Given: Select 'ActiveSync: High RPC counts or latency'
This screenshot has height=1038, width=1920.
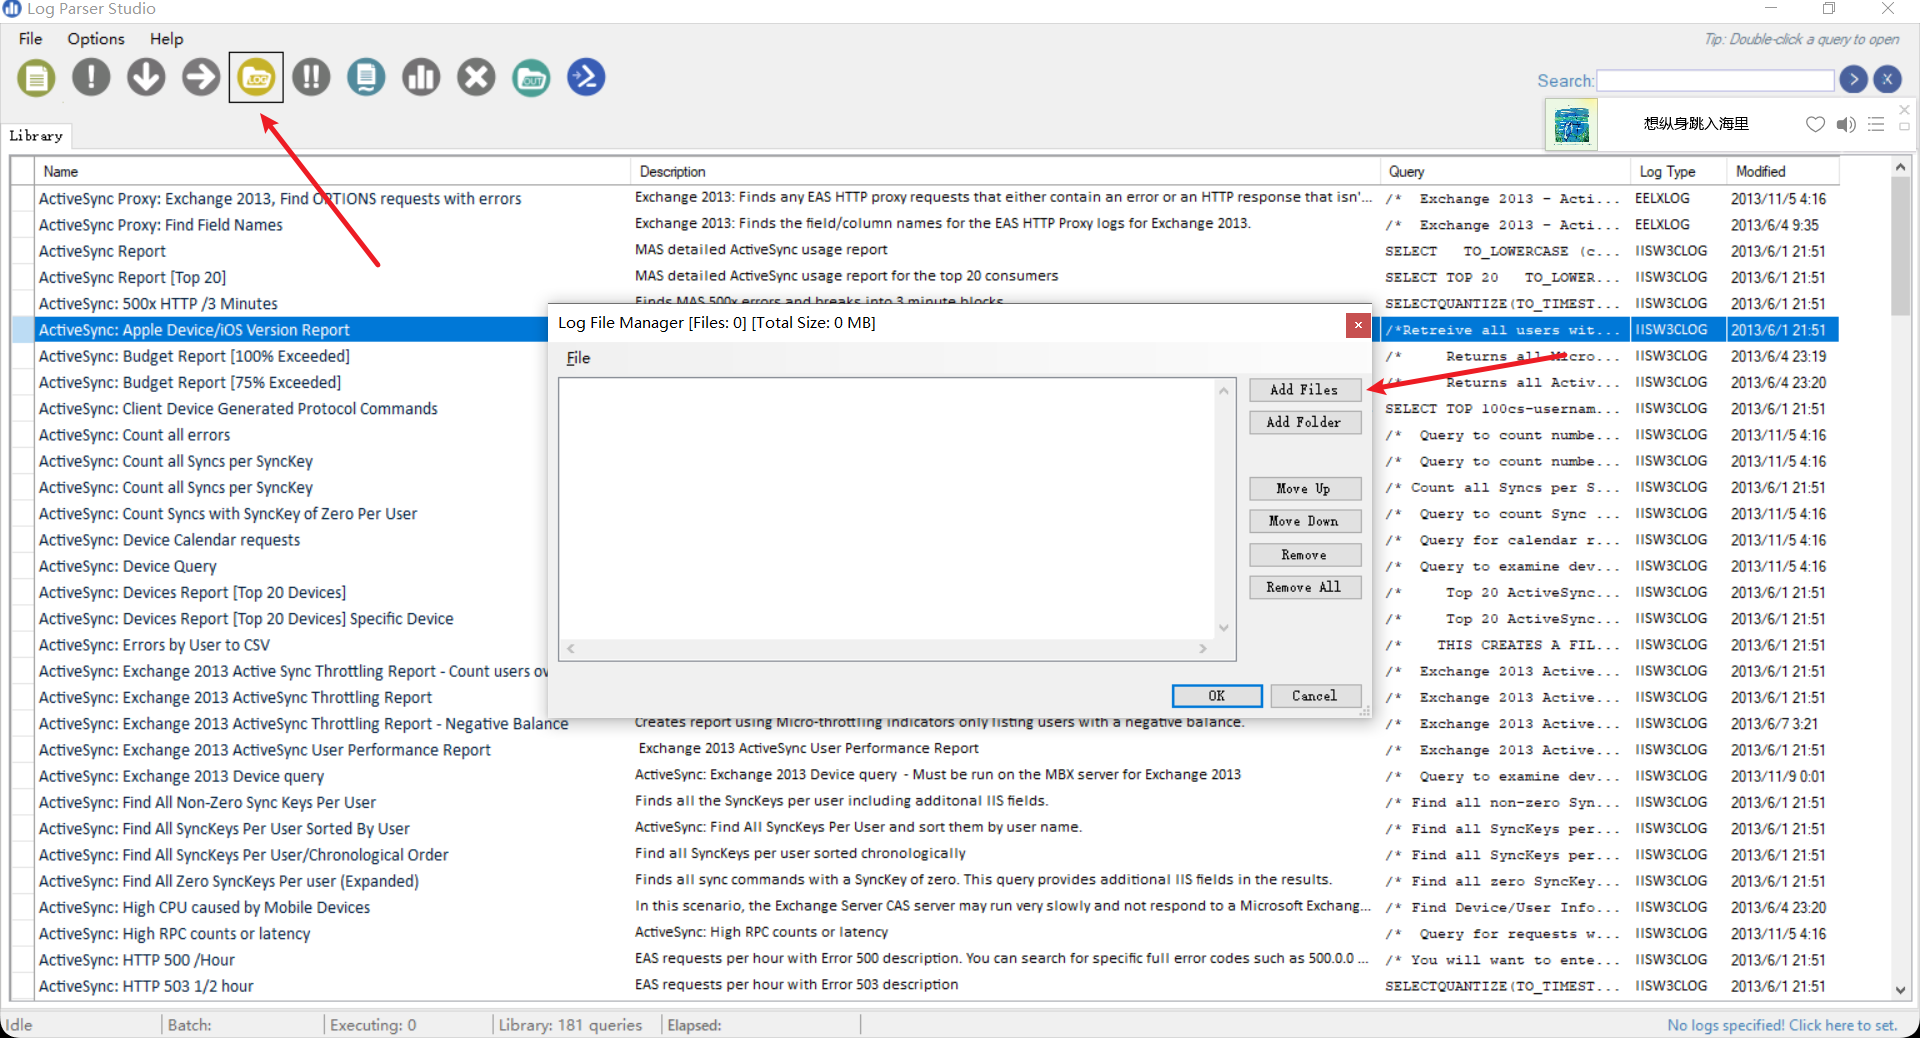Looking at the screenshot, I should click(x=174, y=933).
